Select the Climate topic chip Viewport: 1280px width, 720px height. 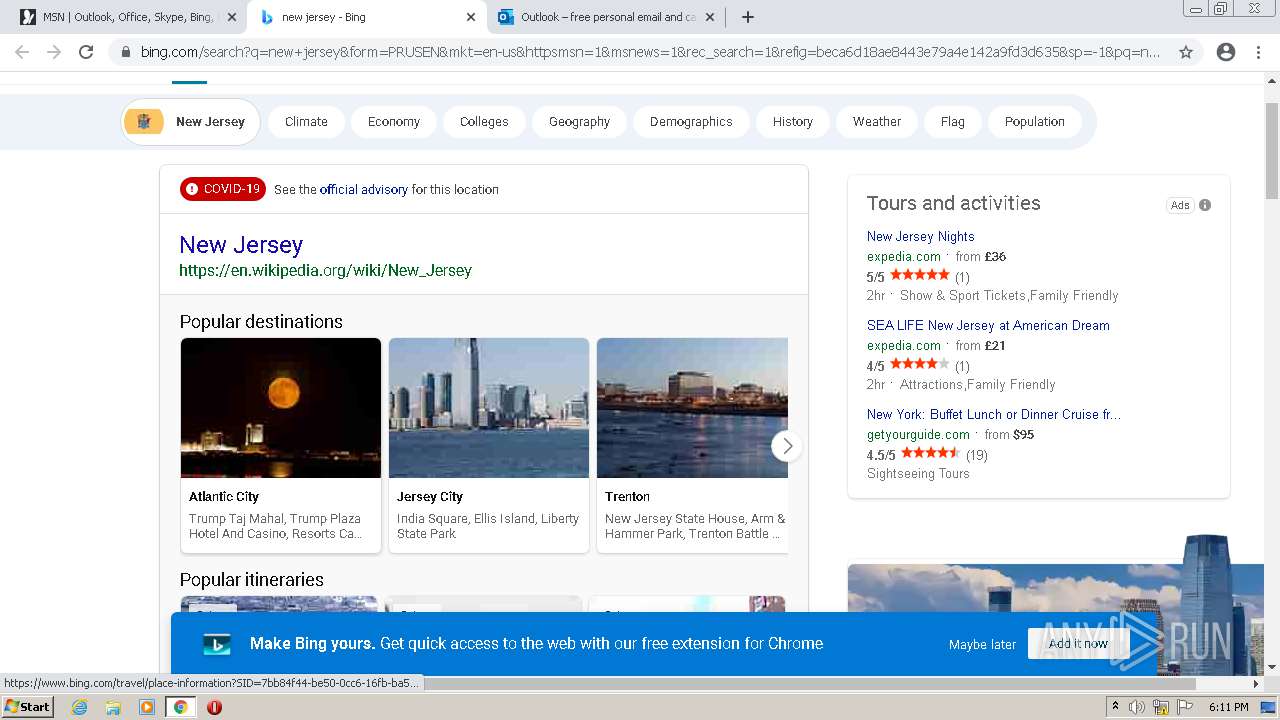[x=306, y=122]
